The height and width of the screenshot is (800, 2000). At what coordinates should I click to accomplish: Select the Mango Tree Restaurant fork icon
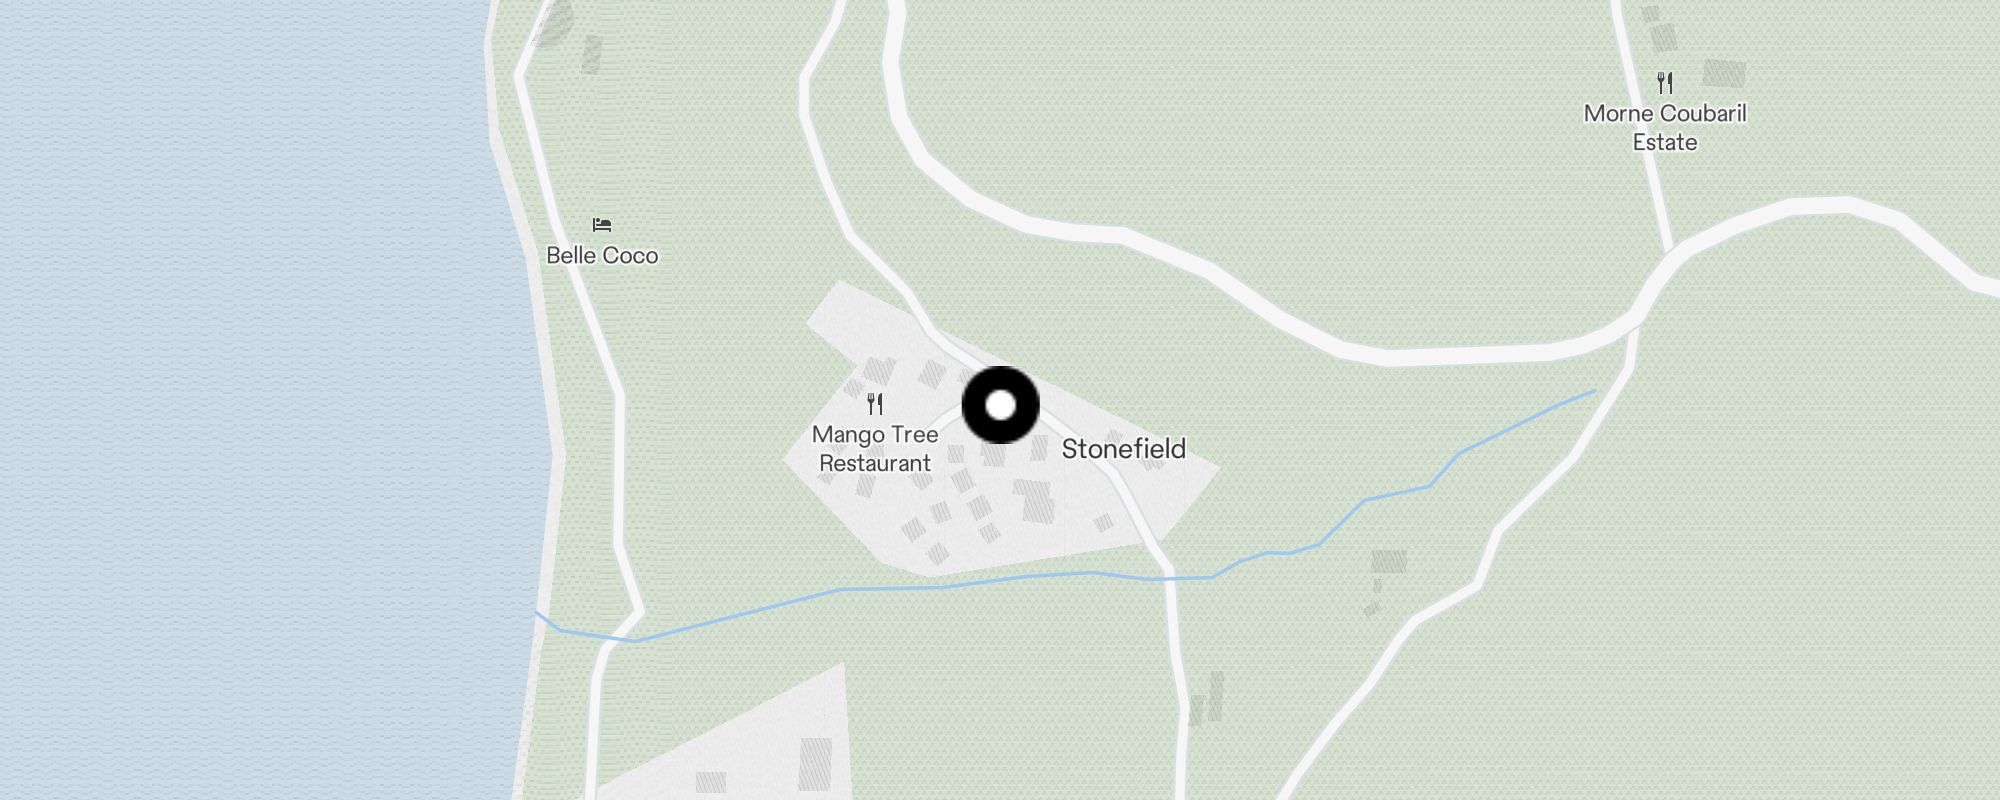[x=875, y=404]
